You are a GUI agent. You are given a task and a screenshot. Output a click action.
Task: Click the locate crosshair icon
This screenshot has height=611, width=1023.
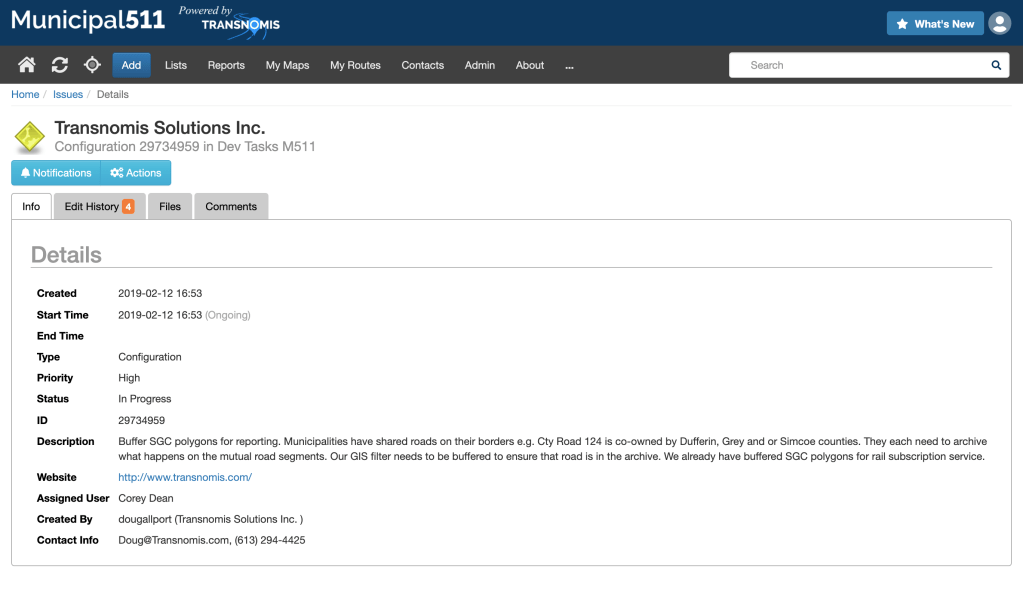point(92,65)
